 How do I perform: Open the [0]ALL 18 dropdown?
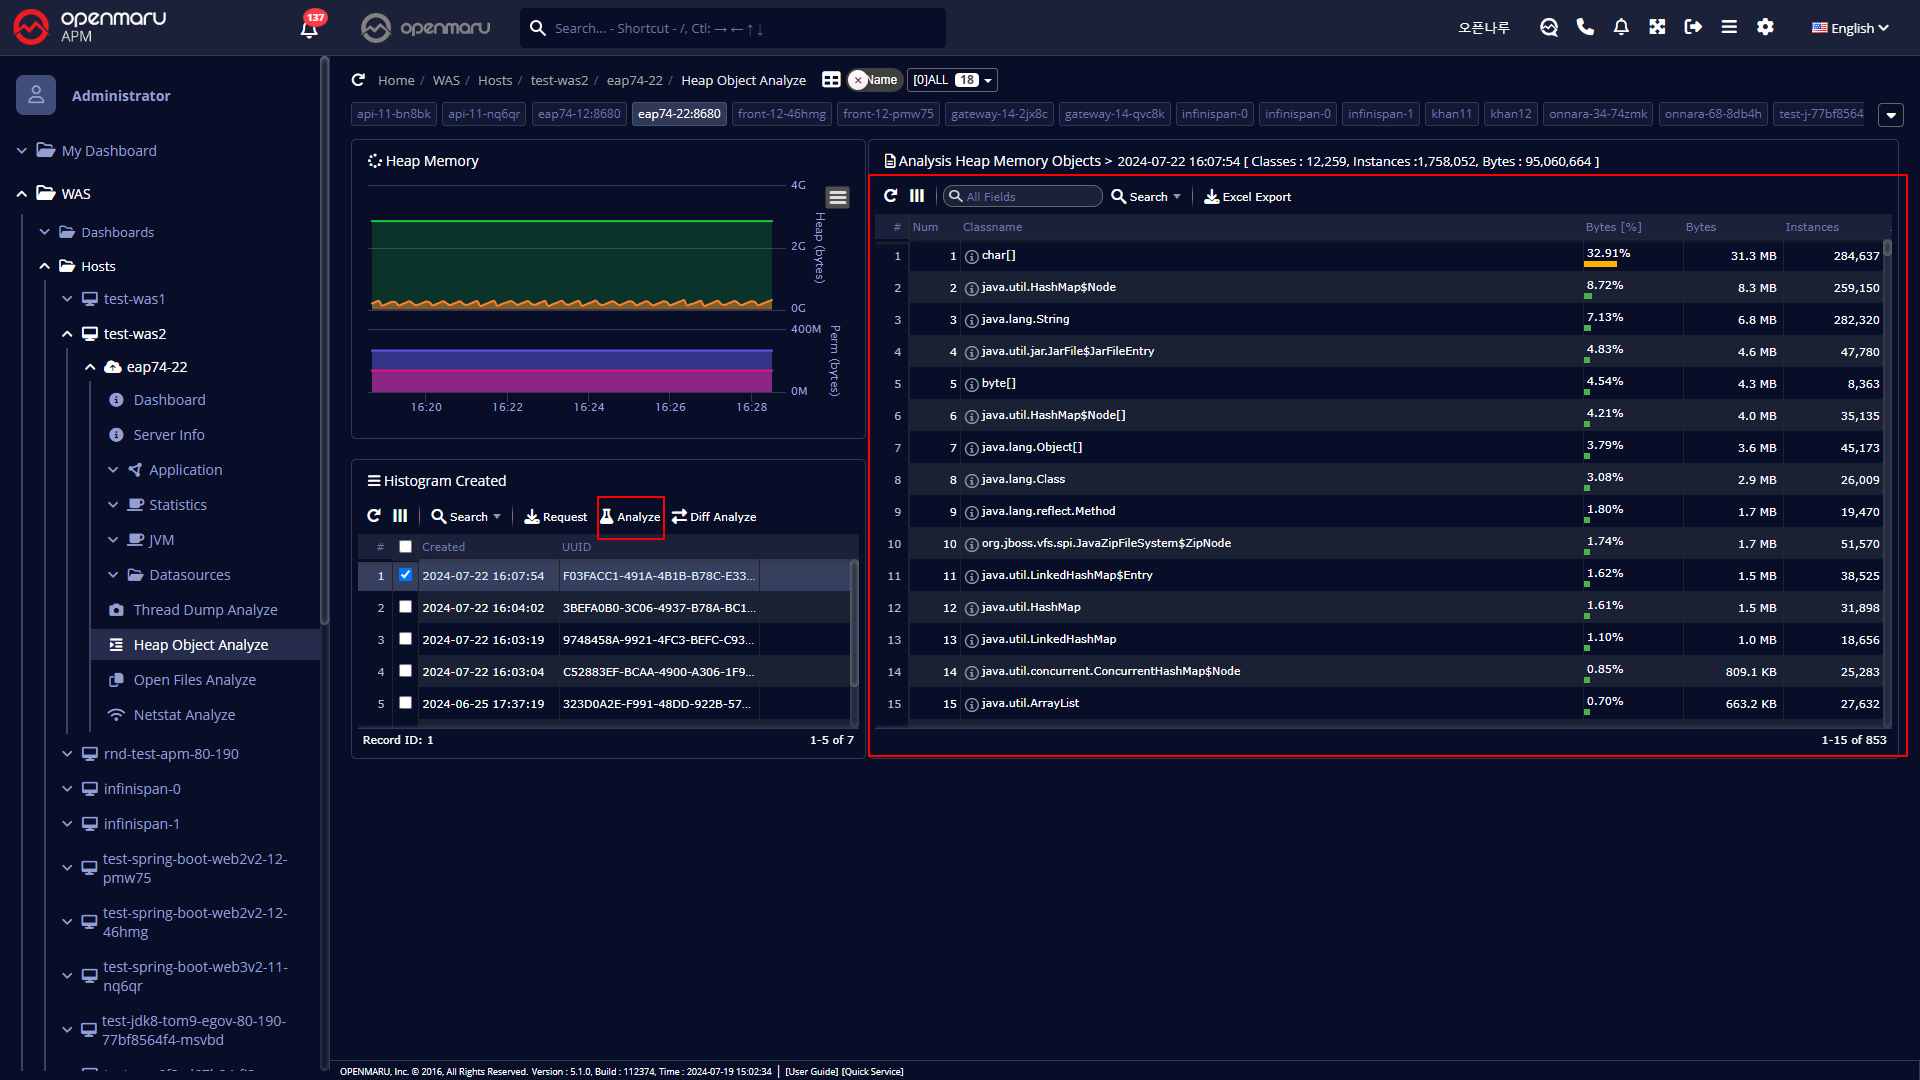[x=952, y=80]
